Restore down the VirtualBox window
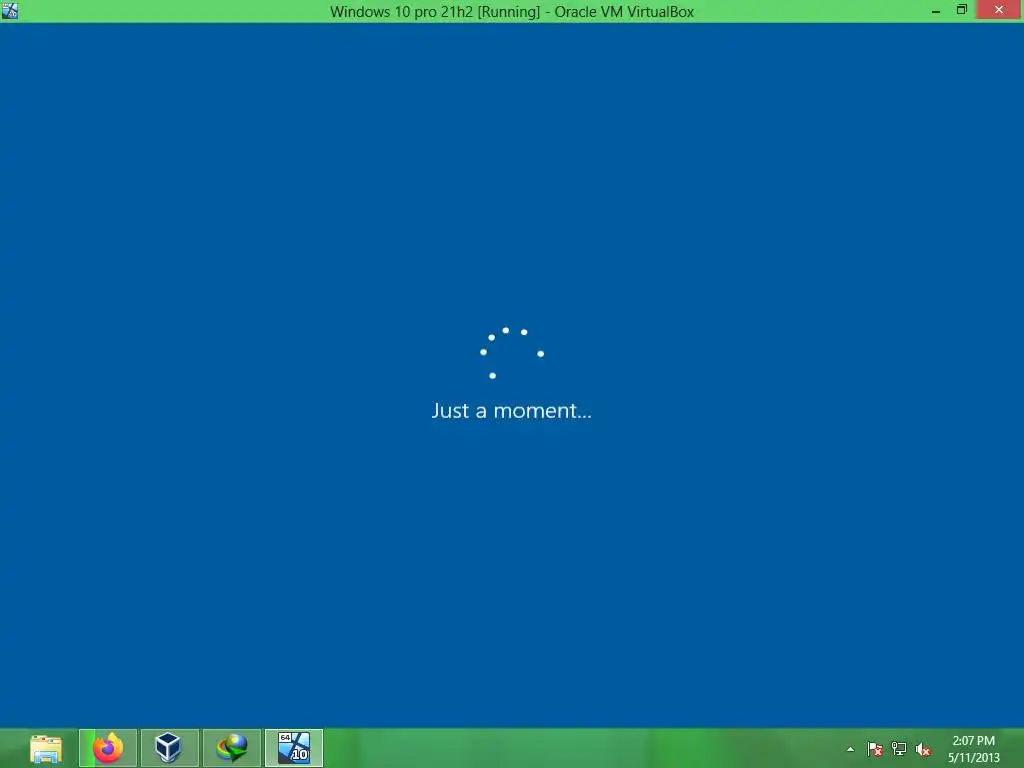The width and height of the screenshot is (1024, 768). point(961,10)
